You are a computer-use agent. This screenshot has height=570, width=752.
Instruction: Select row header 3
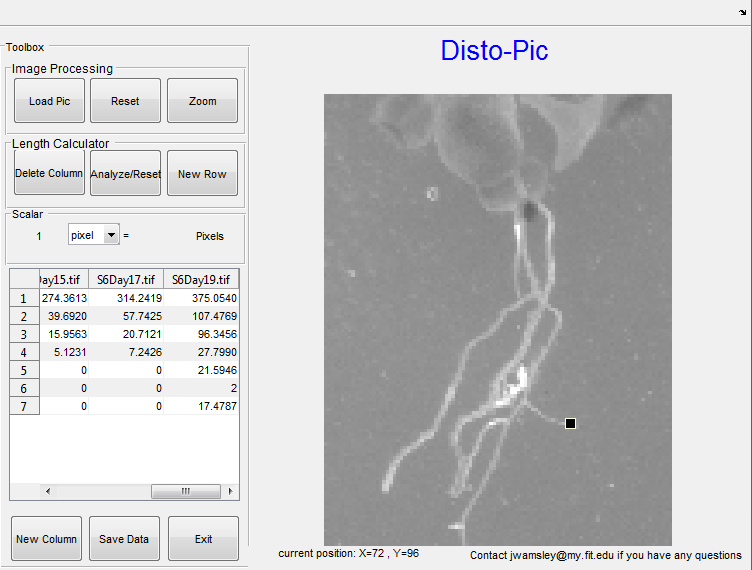point(24,334)
